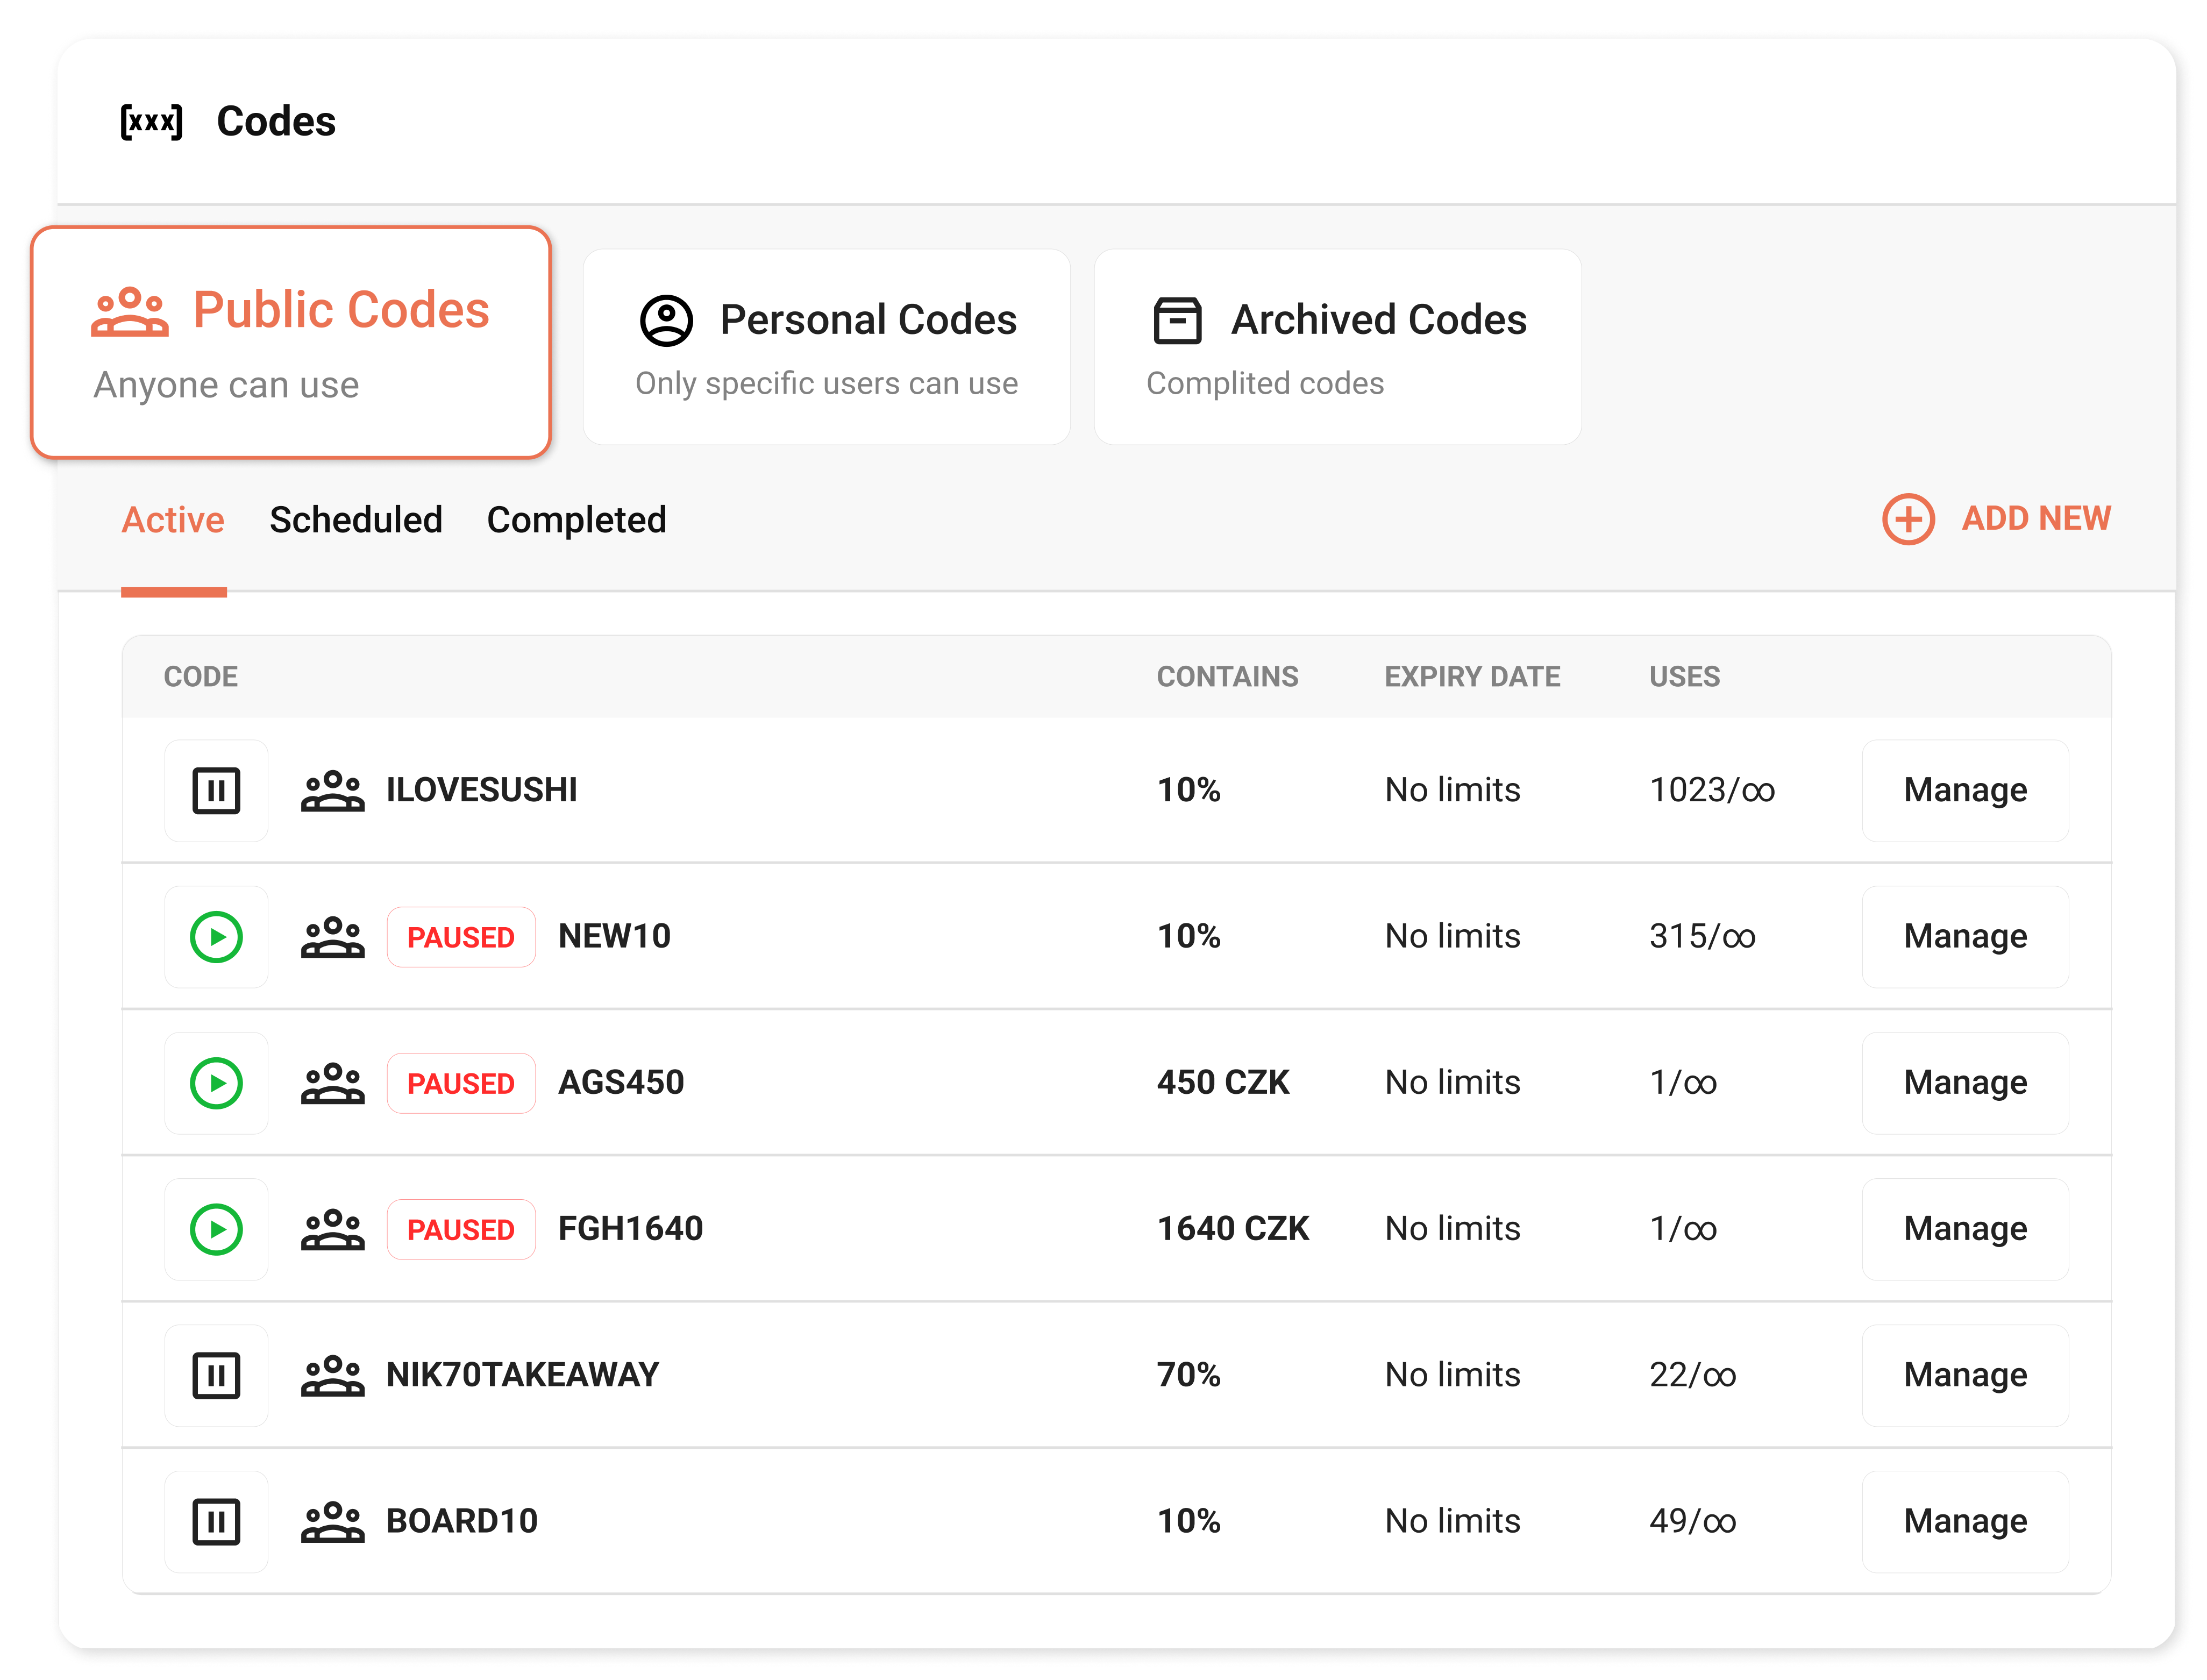
Task: Click the PAUSED badge next to NEW10
Action: [x=461, y=937]
